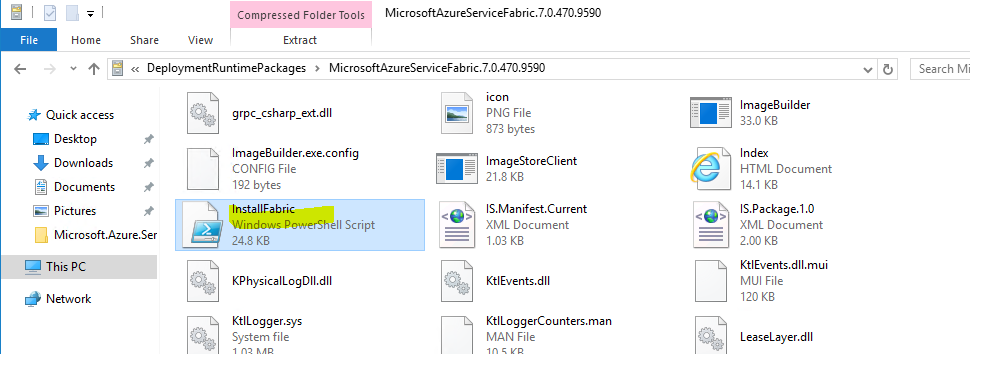999x372 pixels.
Task: Navigate back with the back arrow
Action: coord(20,69)
